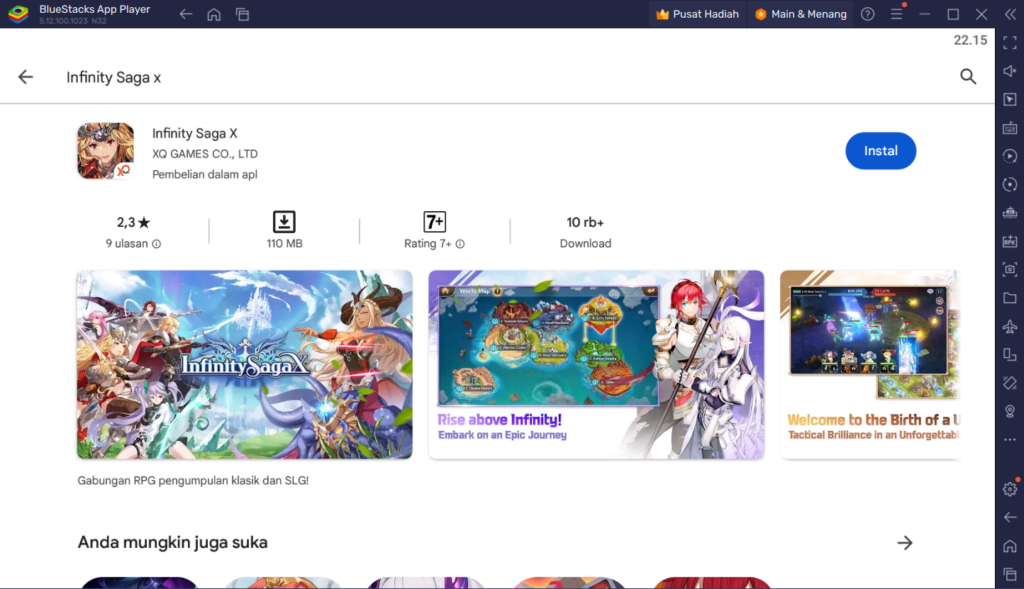1024x589 pixels.
Task: Mute audio using the sidebar volume icon
Action: (1009, 70)
